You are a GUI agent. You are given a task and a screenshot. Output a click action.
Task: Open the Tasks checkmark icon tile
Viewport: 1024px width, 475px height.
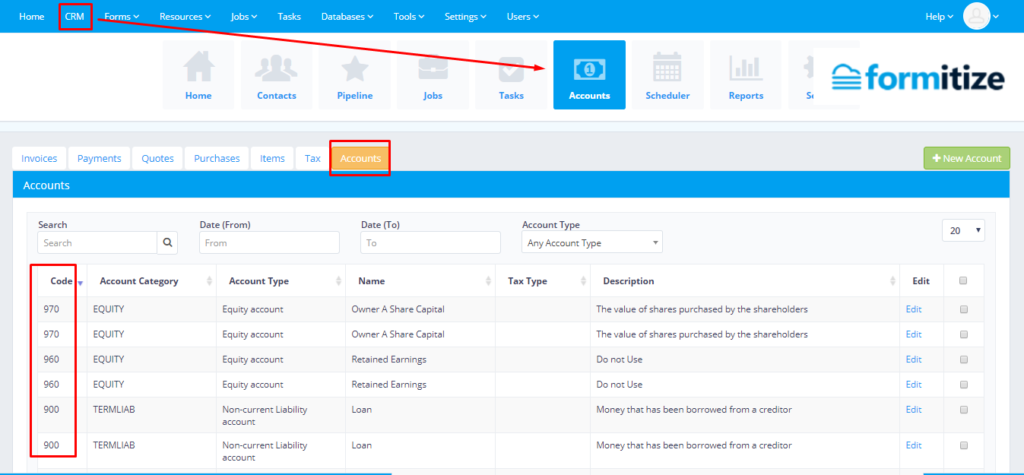[x=511, y=75]
